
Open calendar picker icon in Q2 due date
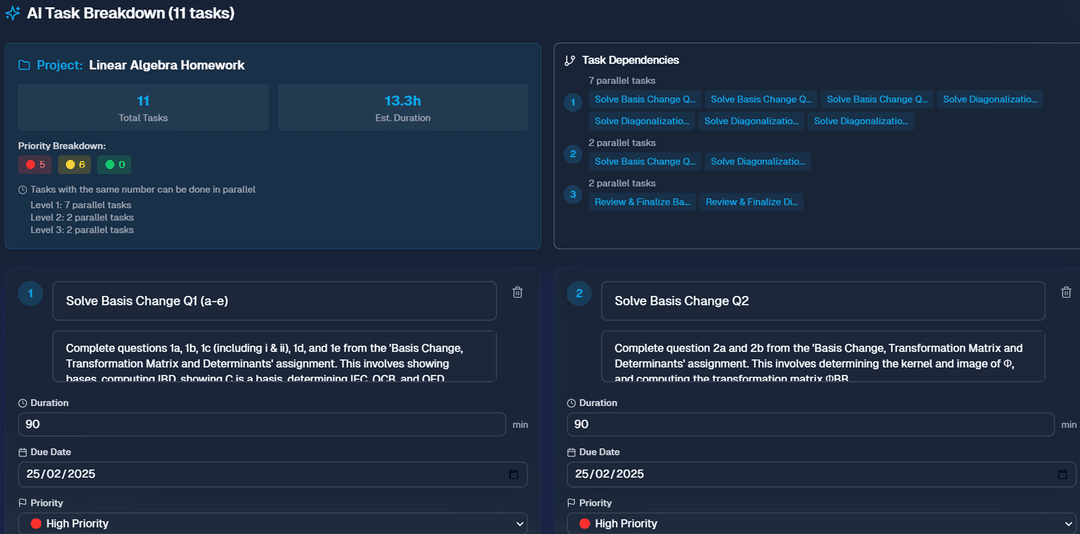point(1063,474)
